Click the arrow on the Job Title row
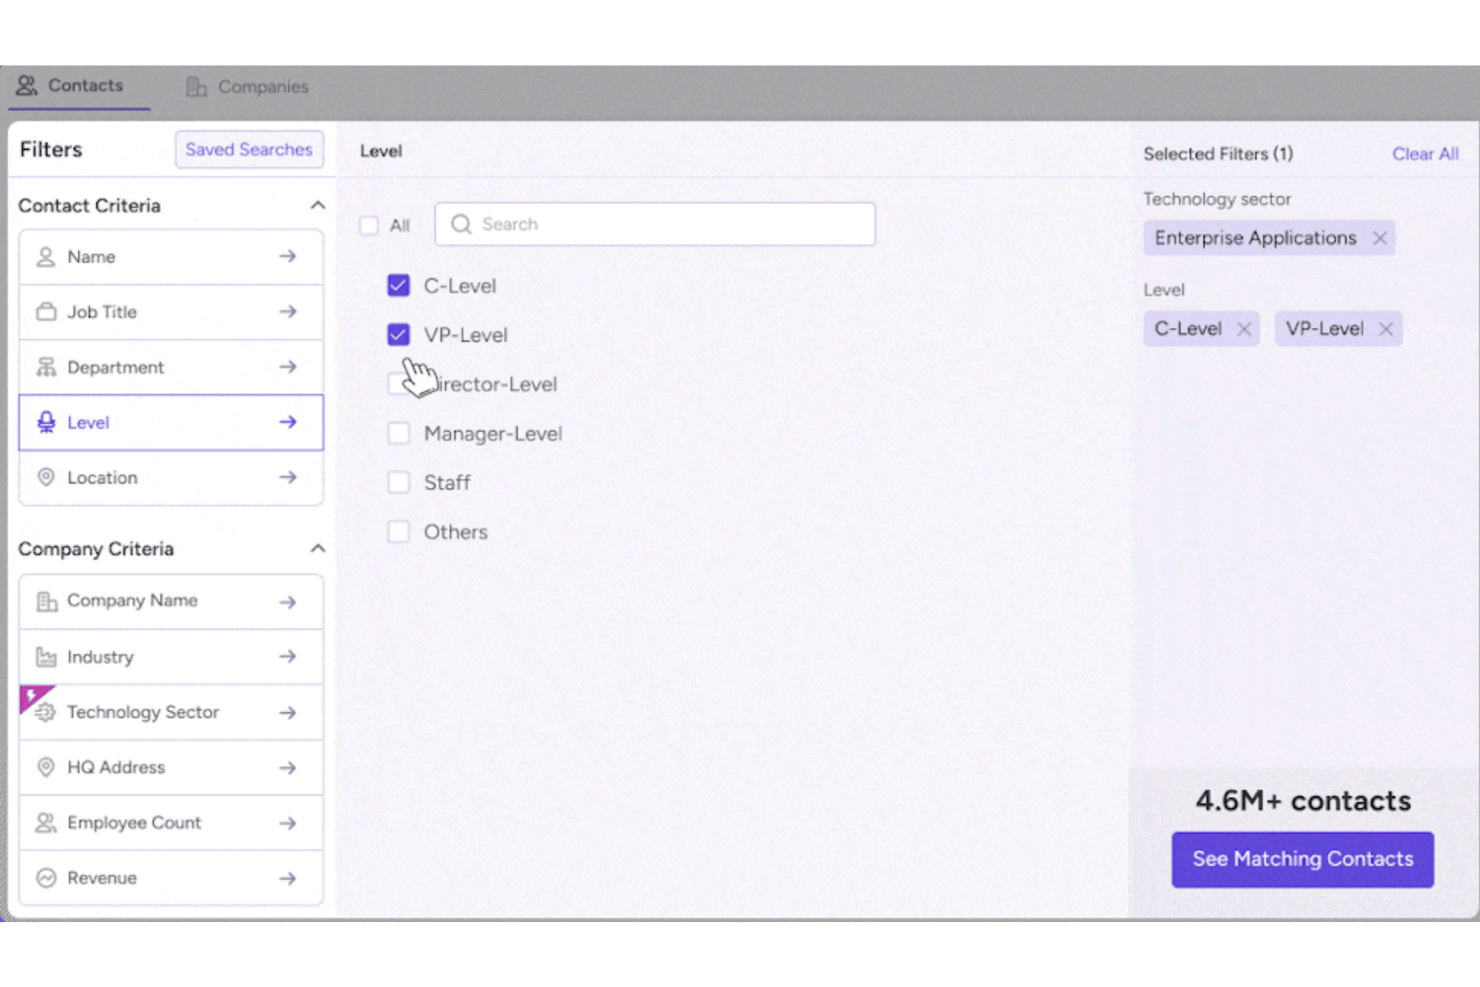 [288, 312]
